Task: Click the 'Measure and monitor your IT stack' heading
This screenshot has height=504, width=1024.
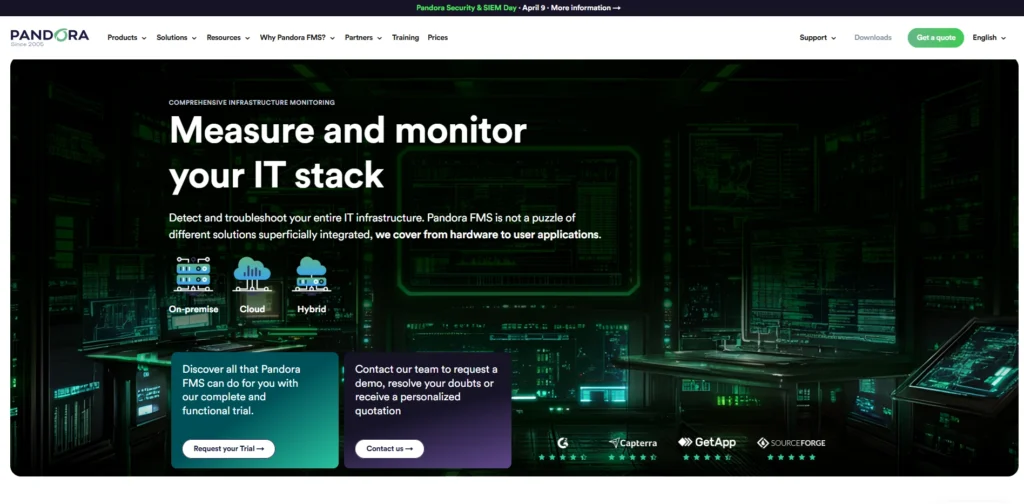Action: pyautogui.click(x=347, y=153)
